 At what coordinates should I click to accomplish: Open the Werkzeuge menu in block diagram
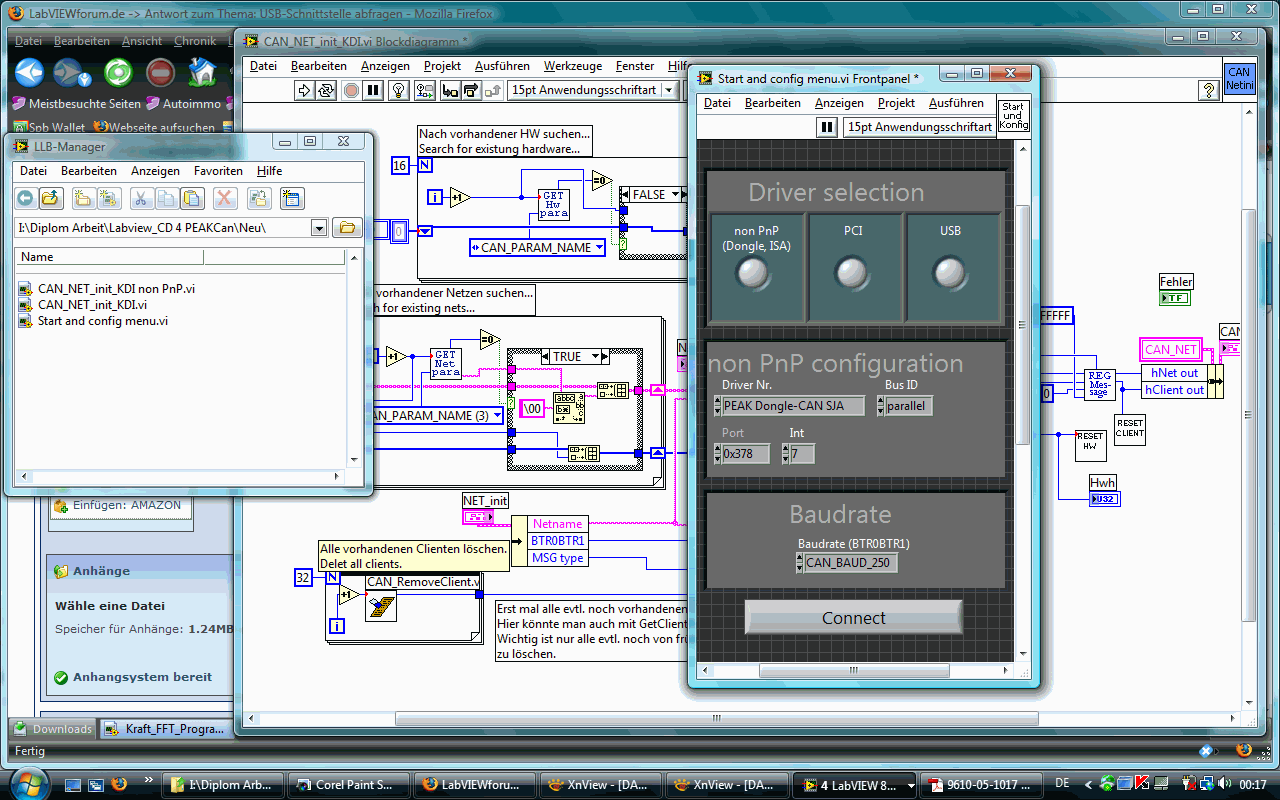click(573, 66)
